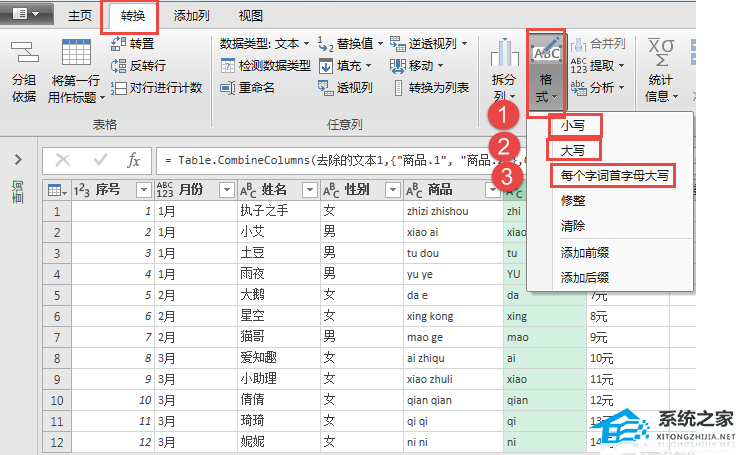Switch to the 主页 ribbon tab

click(x=80, y=16)
